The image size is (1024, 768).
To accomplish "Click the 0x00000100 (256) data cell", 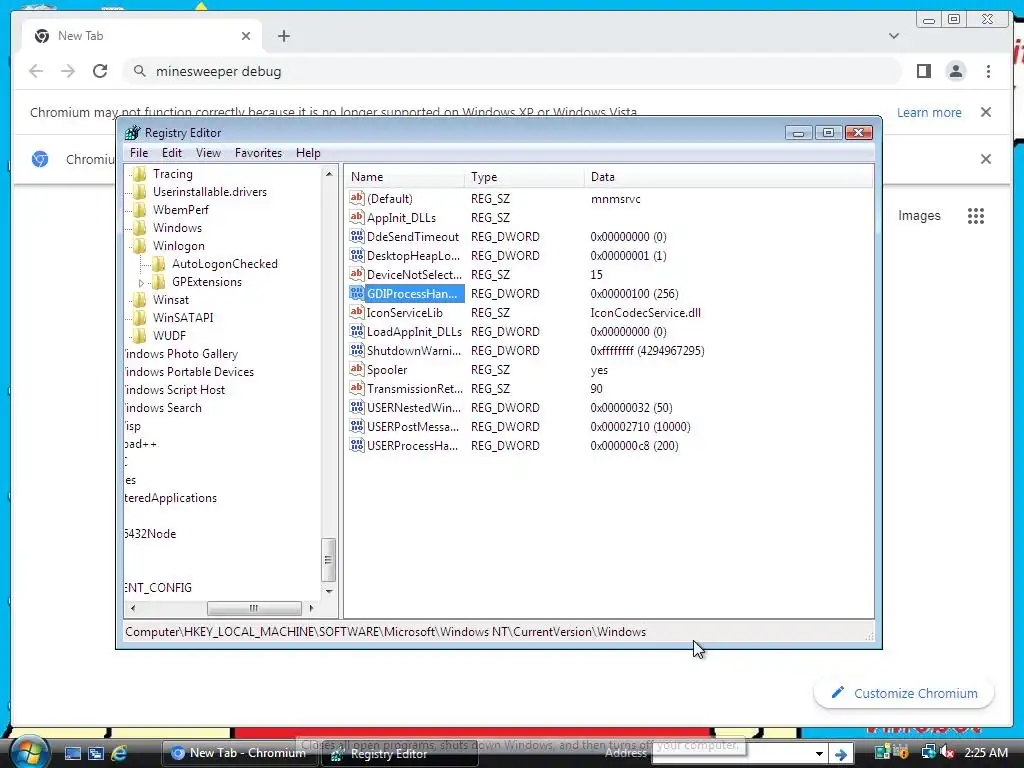I will [634, 294].
